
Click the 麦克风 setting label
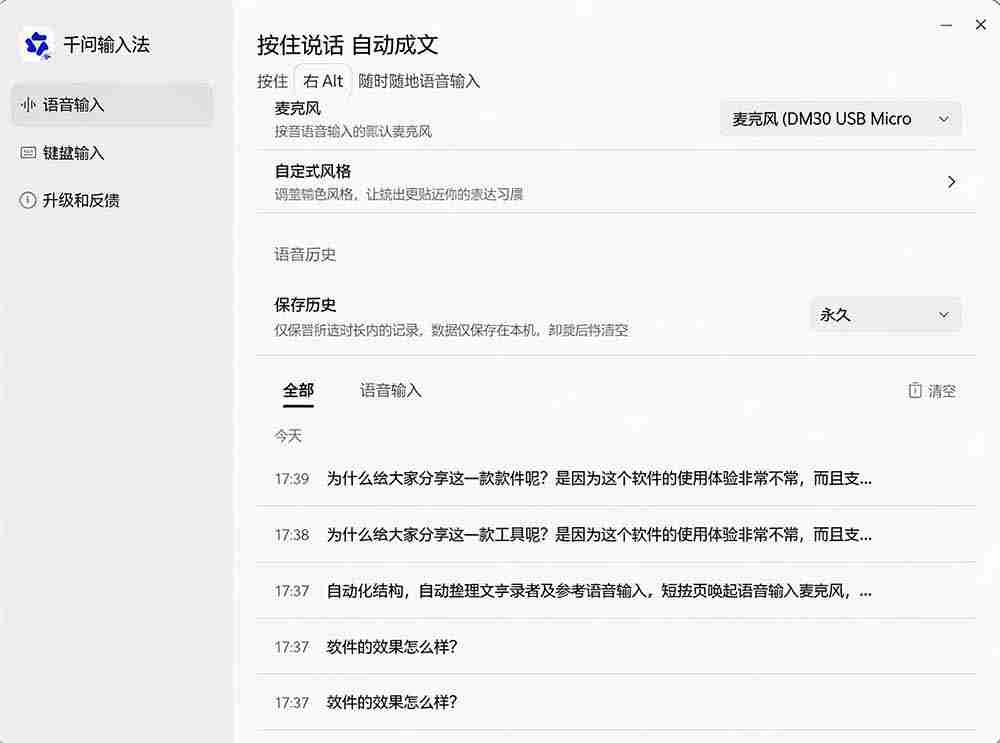297,108
